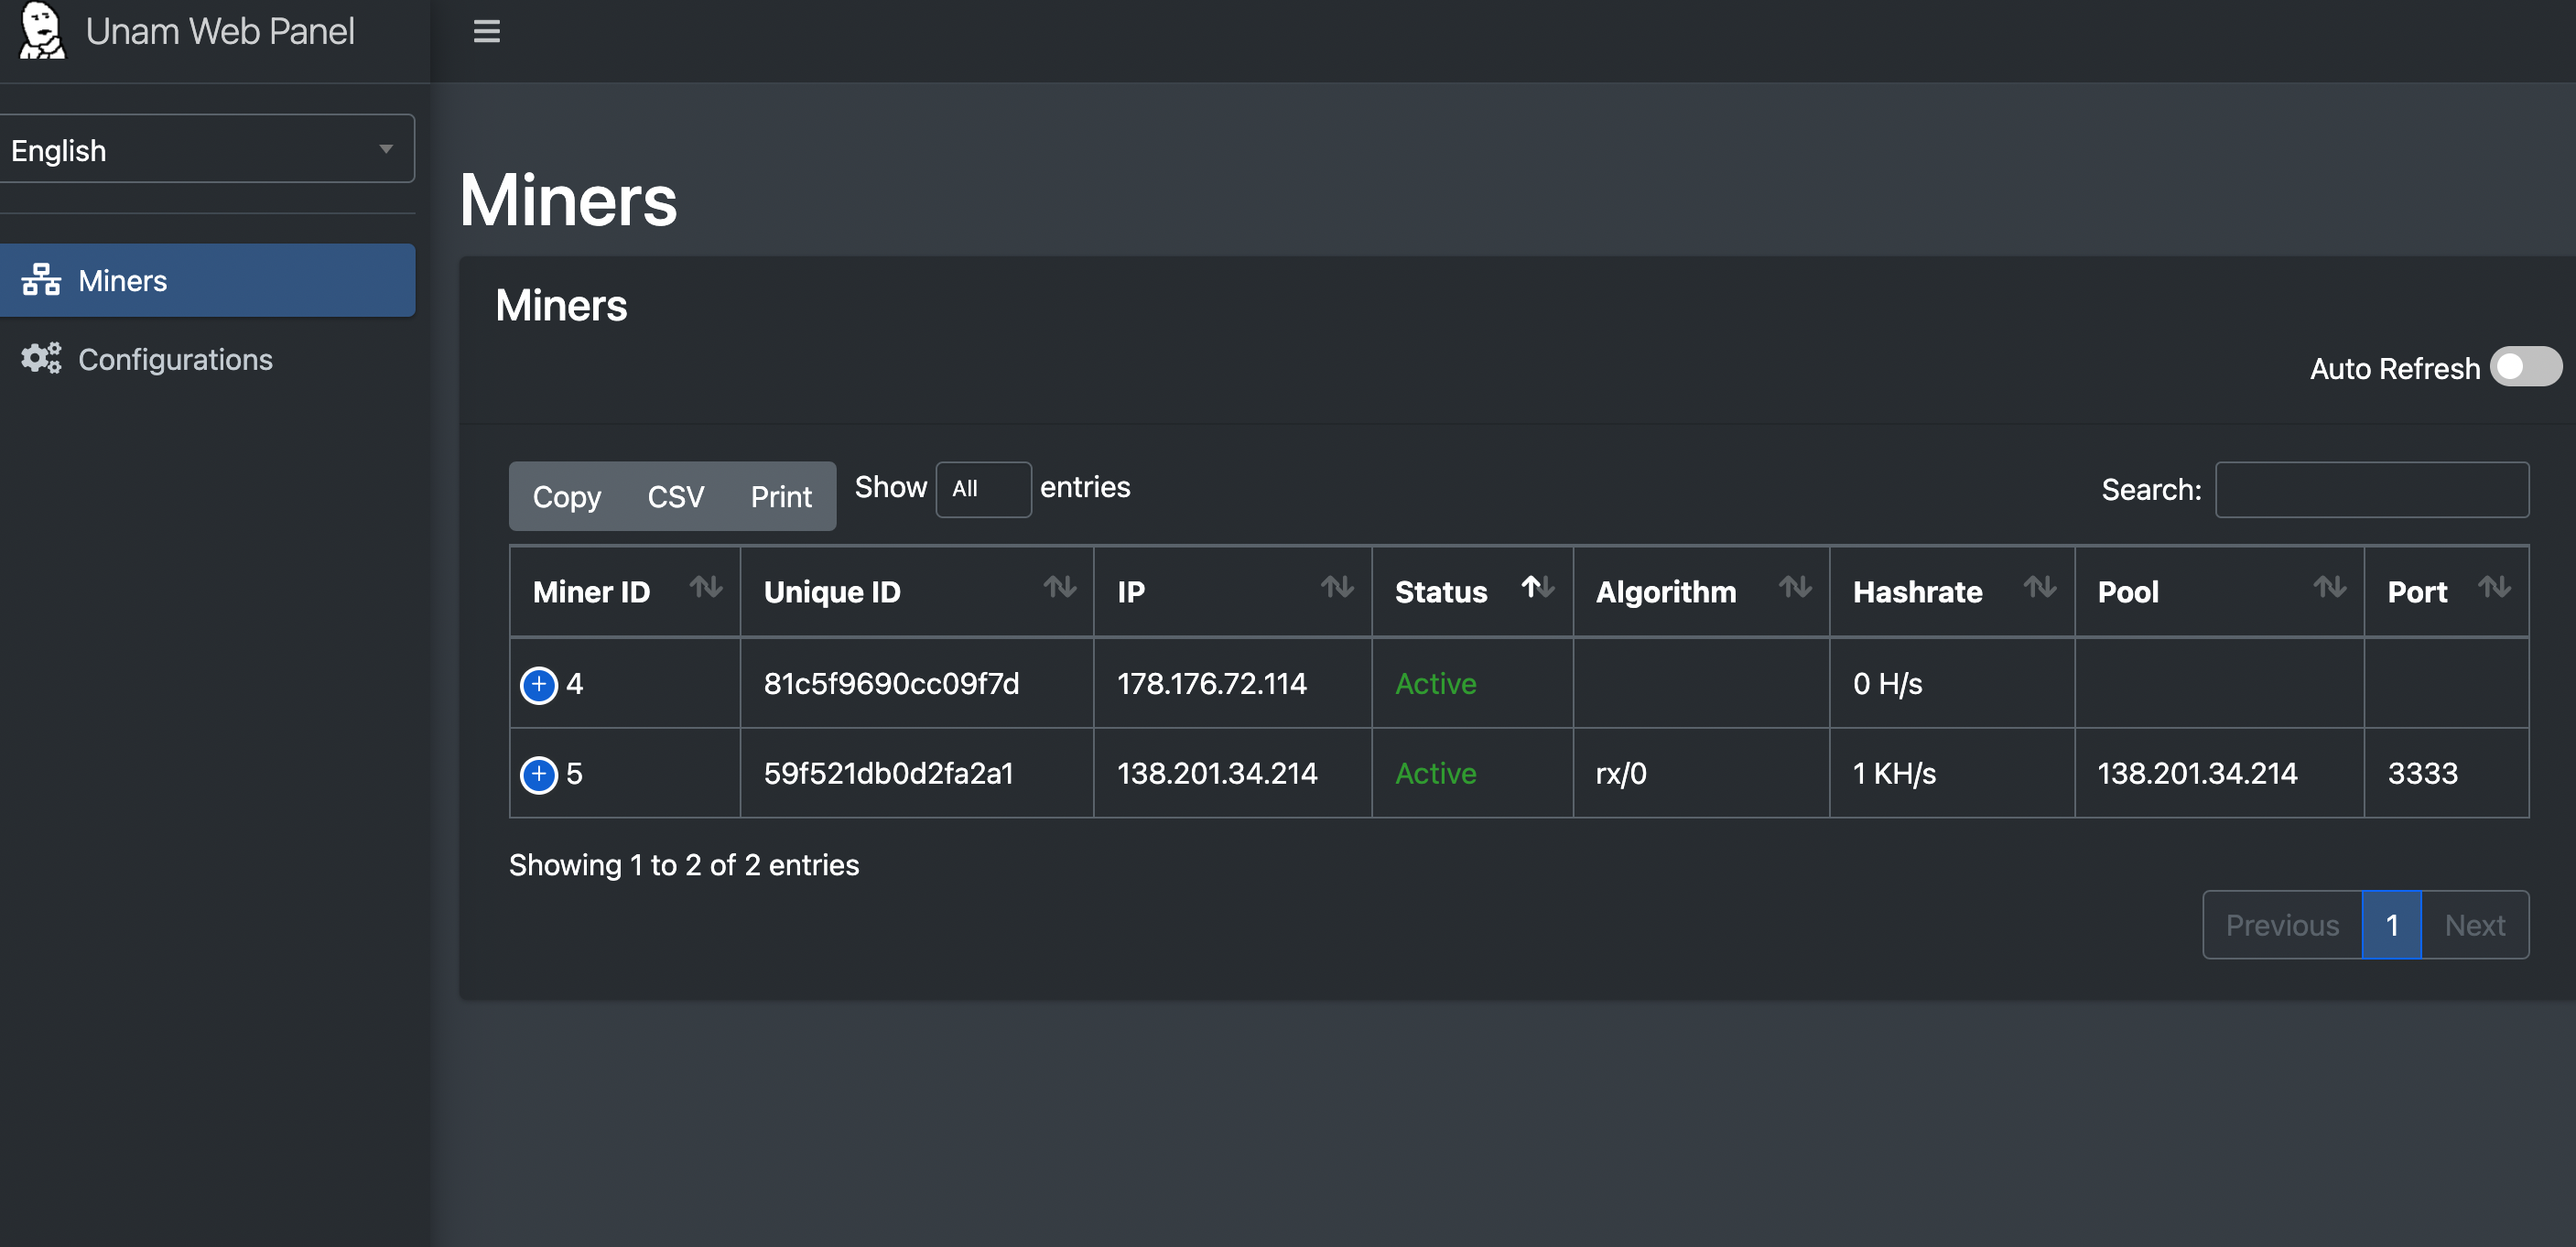The width and height of the screenshot is (2576, 1247).
Task: Sort by IP column
Action: 1232,591
